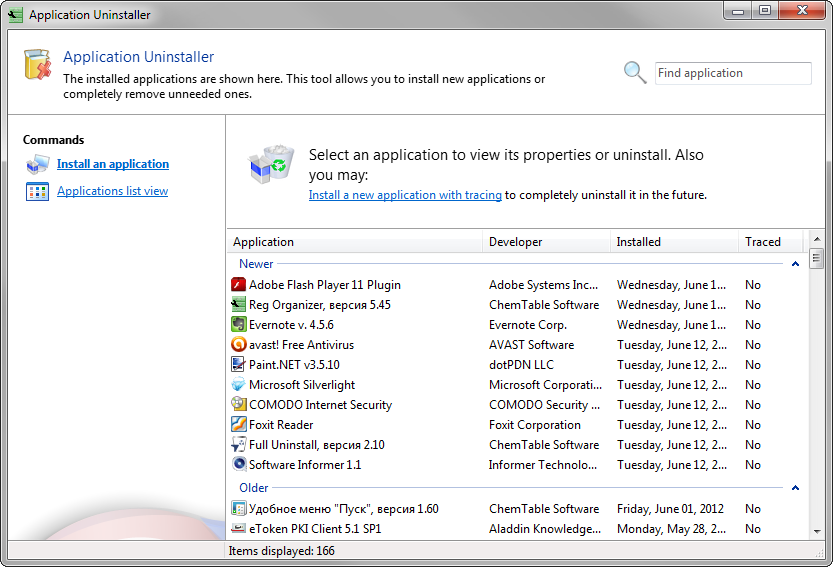Click the avast! Free Antivirus icon
Image resolution: width=833 pixels, height=567 pixels.
(239, 344)
